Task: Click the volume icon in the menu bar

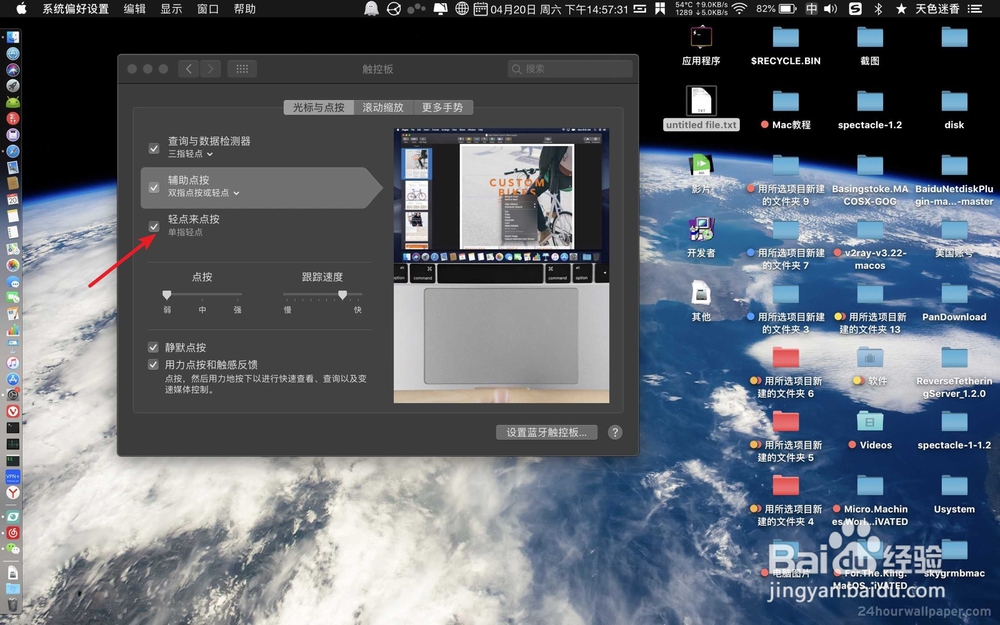Action: [830, 9]
